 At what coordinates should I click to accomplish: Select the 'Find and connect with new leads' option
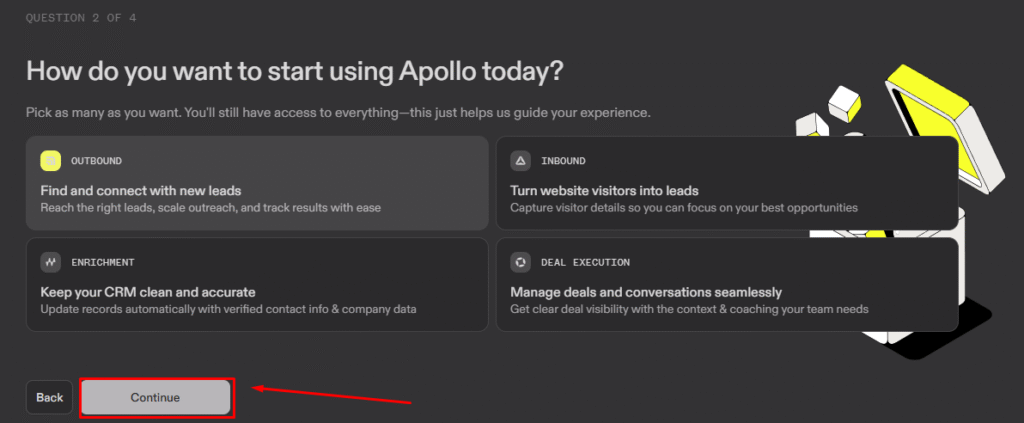point(141,190)
